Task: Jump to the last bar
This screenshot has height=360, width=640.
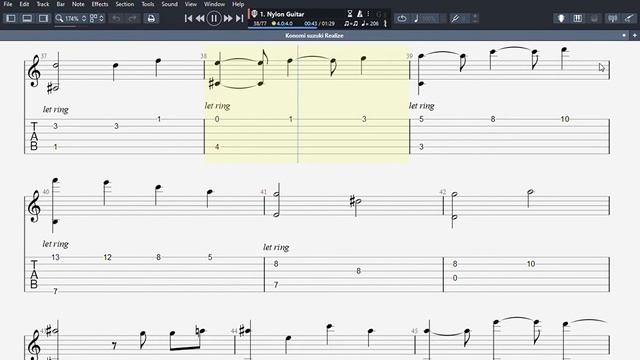Action: click(x=240, y=18)
